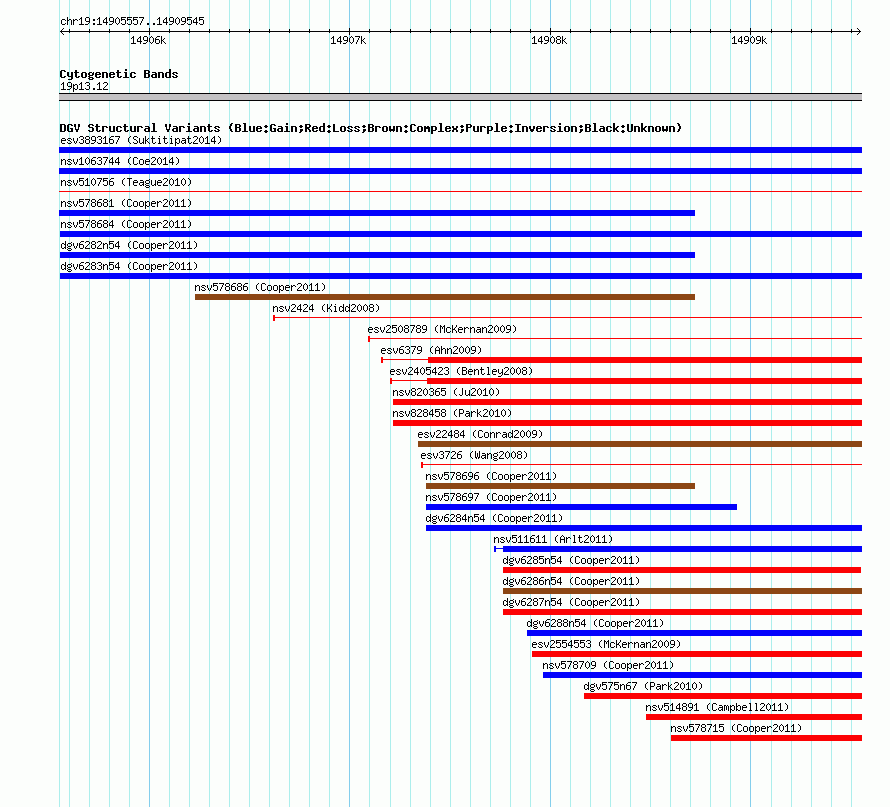
Task: Click the nsv820365 (Ju2010) label
Action: pos(446,392)
